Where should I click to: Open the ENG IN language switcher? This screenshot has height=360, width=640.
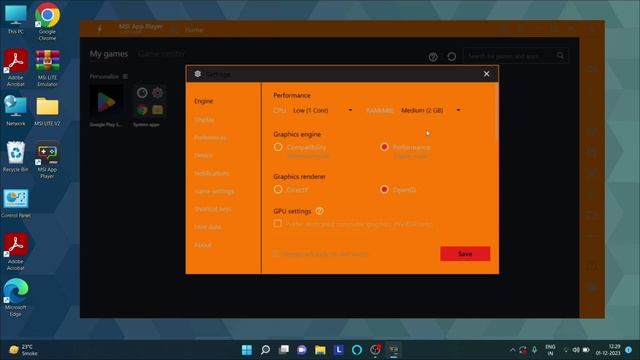550,350
